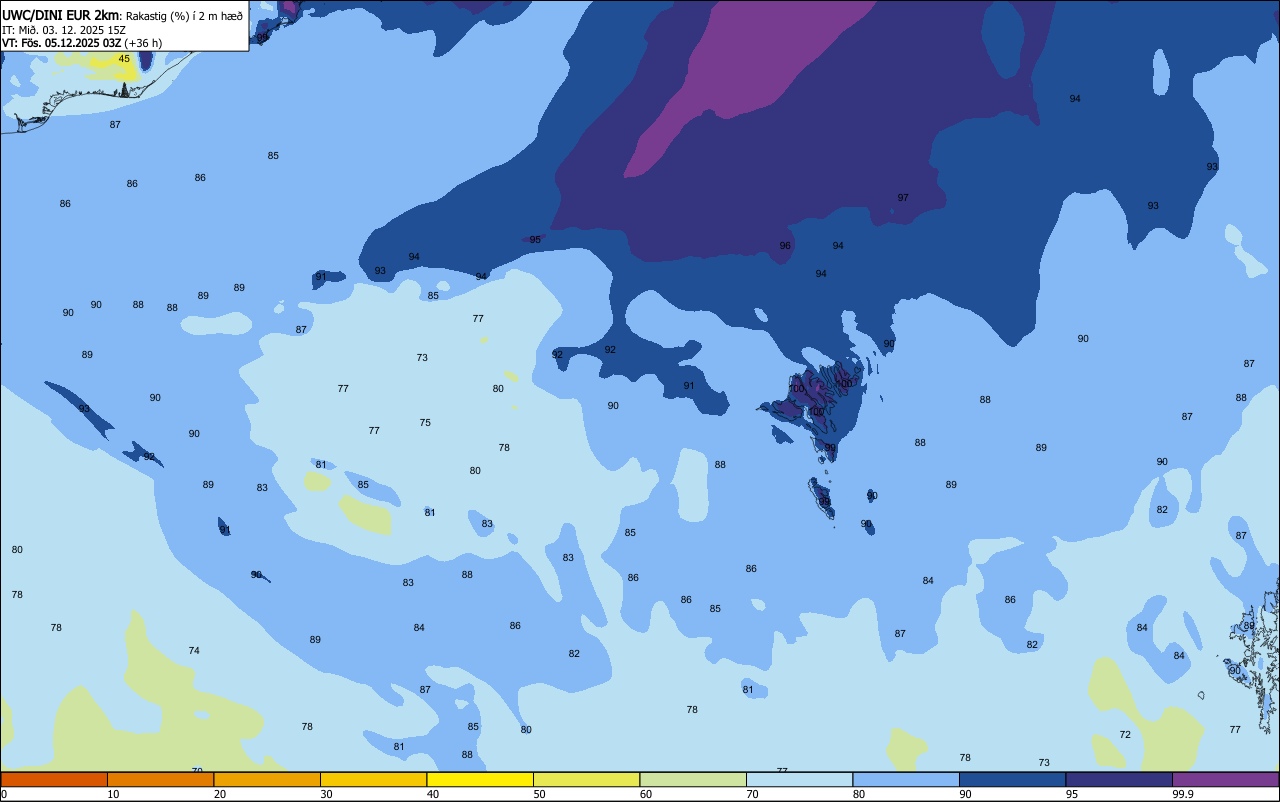Click the "97" humidity value on the map
Image resolution: width=1280 pixels, height=802 pixels.
pyautogui.click(x=903, y=198)
